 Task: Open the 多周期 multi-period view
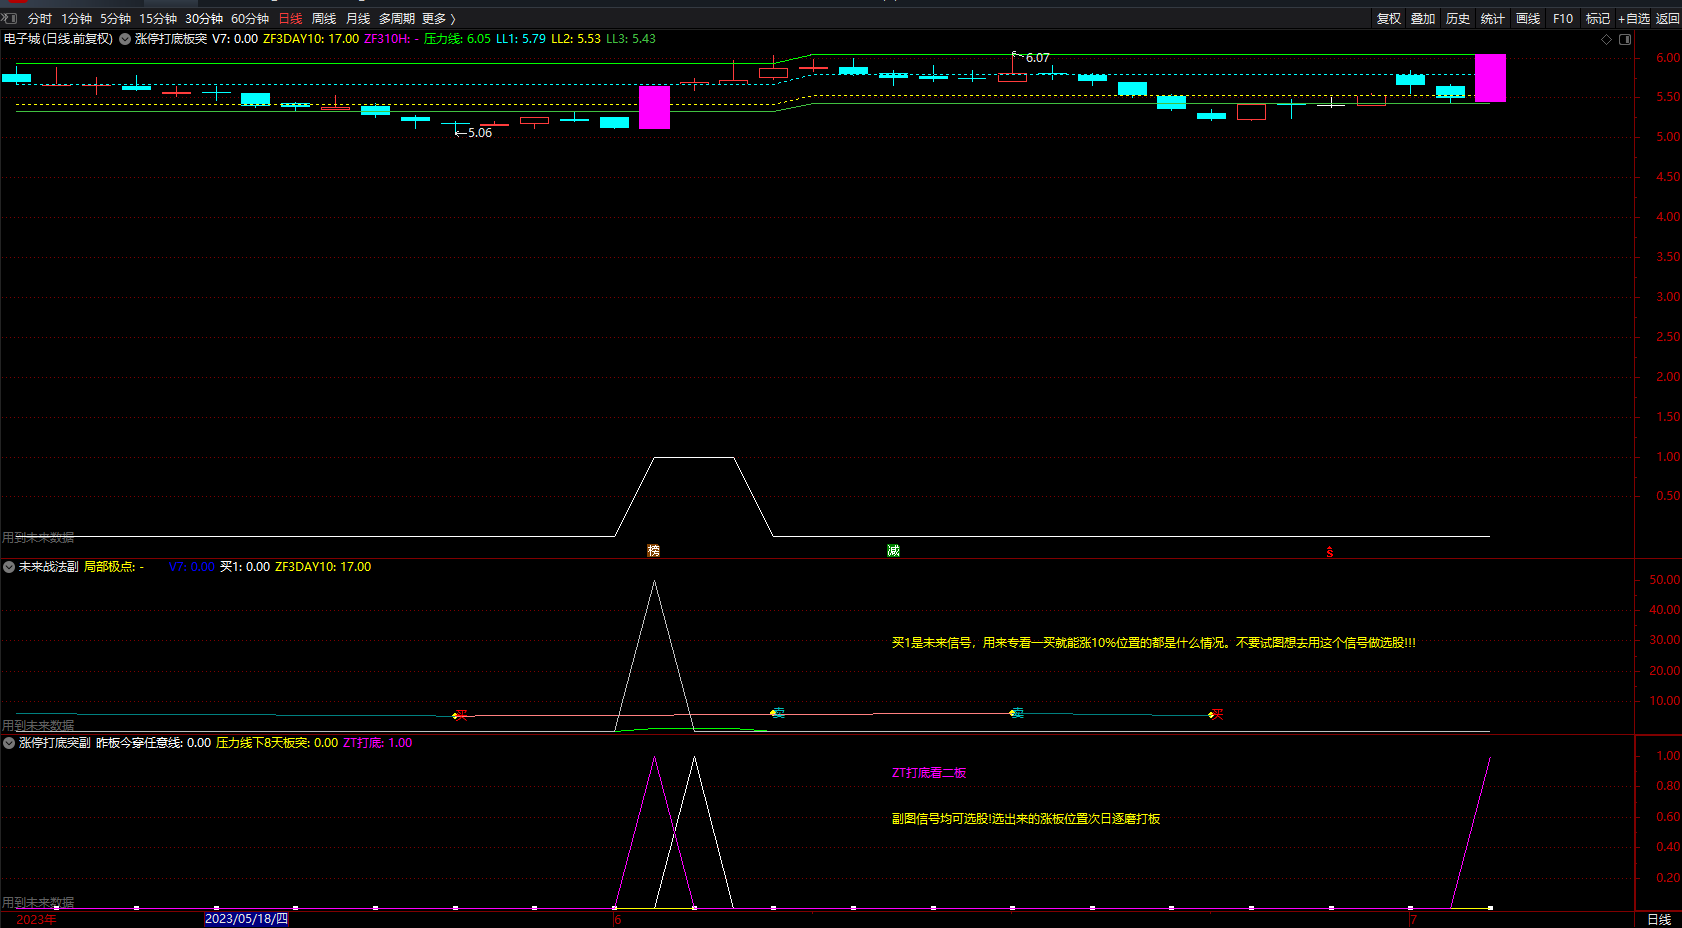tap(396, 19)
